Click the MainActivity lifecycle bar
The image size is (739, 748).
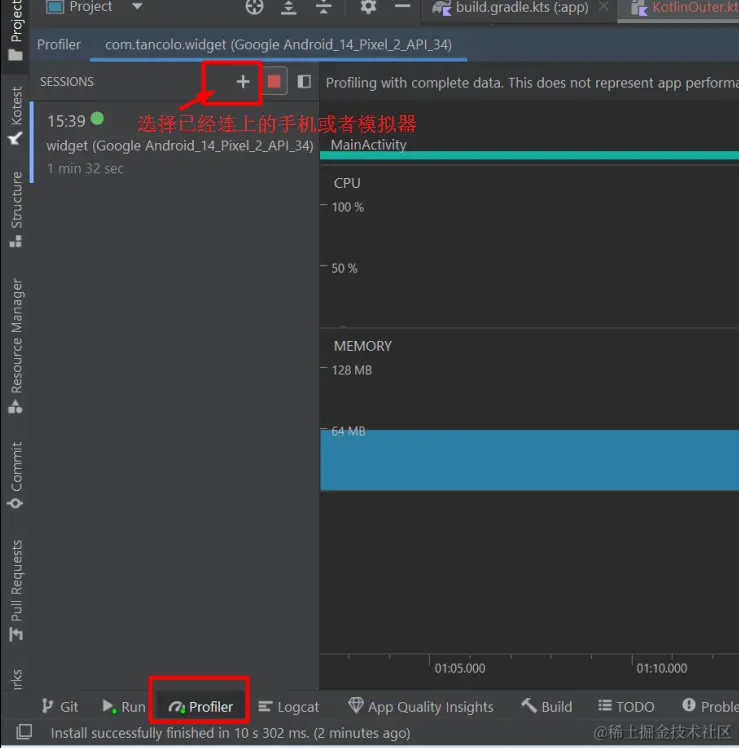pyautogui.click(x=529, y=155)
